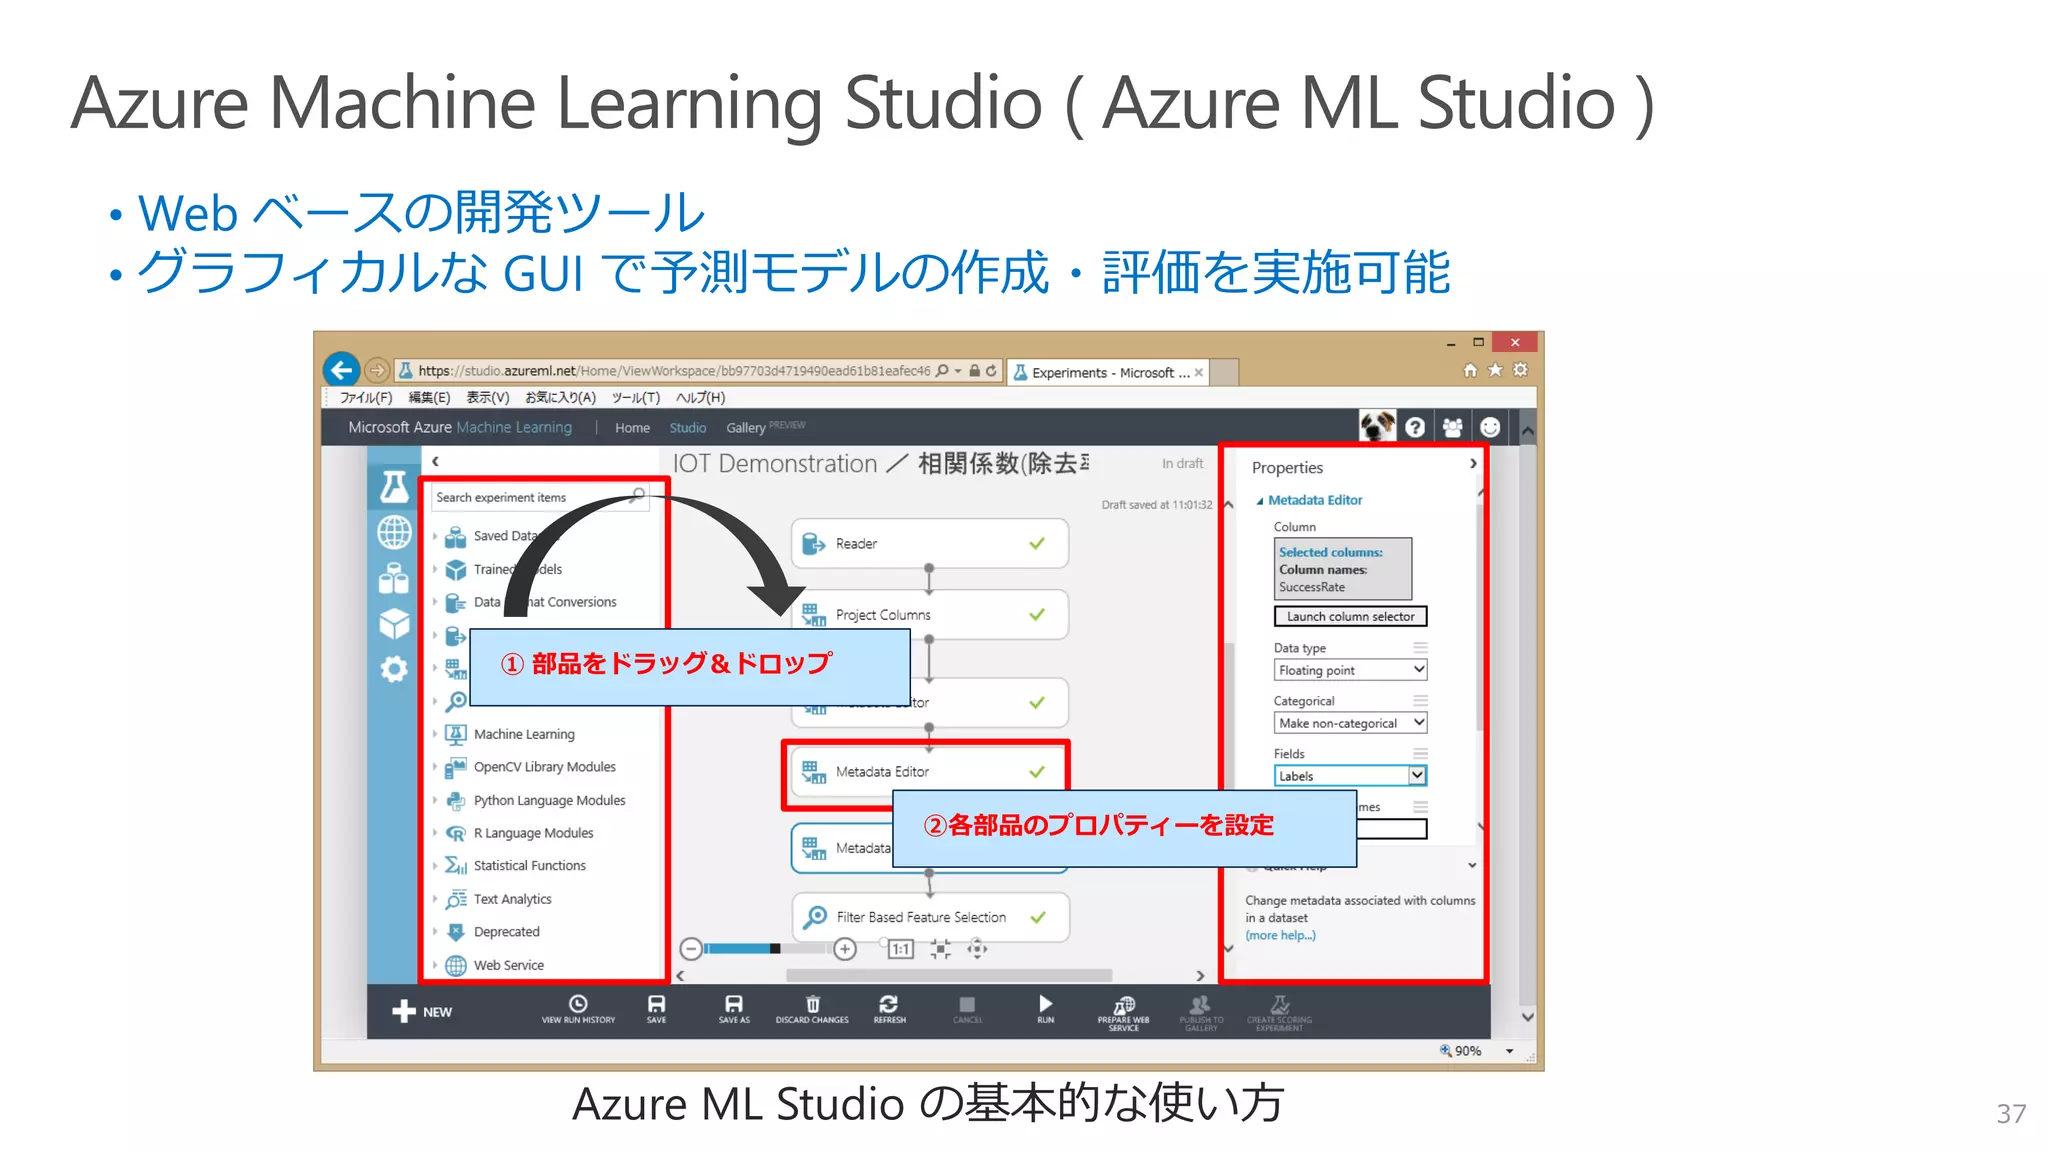This screenshot has height=1152, width=2048.
Task: Click the Search experiment items field
Action: (x=541, y=497)
